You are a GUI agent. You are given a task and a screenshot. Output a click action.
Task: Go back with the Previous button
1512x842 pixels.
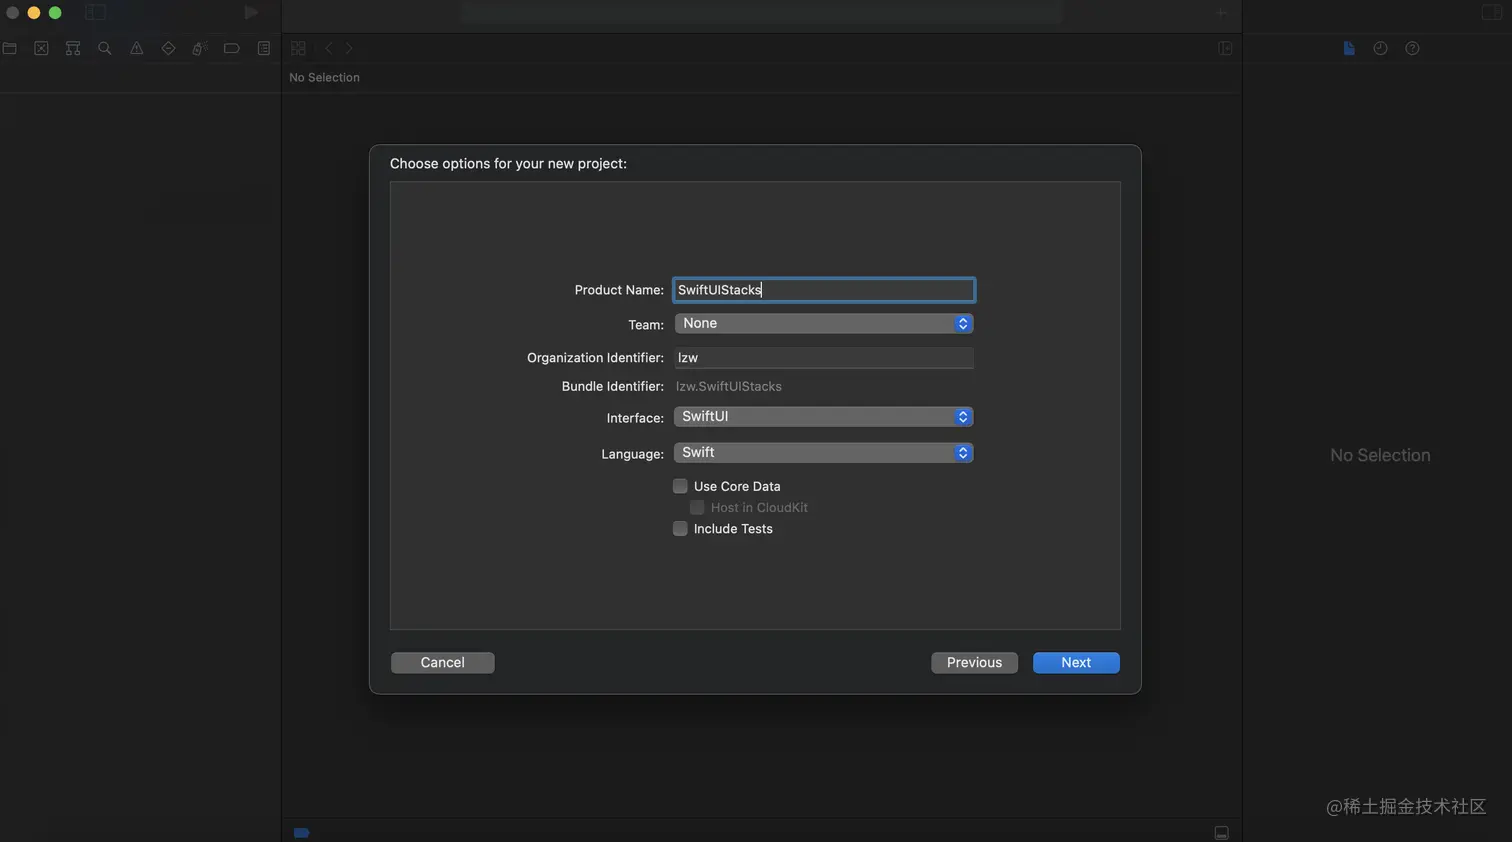[974, 663]
